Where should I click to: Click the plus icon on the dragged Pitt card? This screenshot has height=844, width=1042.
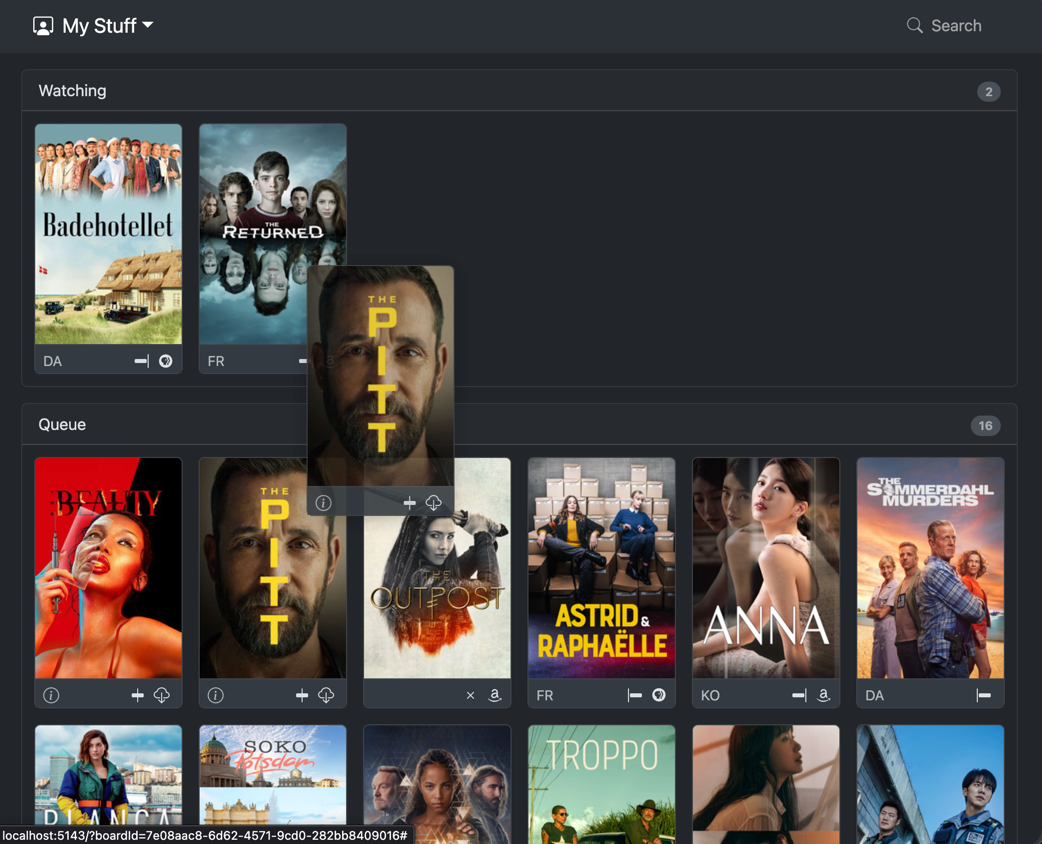[409, 503]
